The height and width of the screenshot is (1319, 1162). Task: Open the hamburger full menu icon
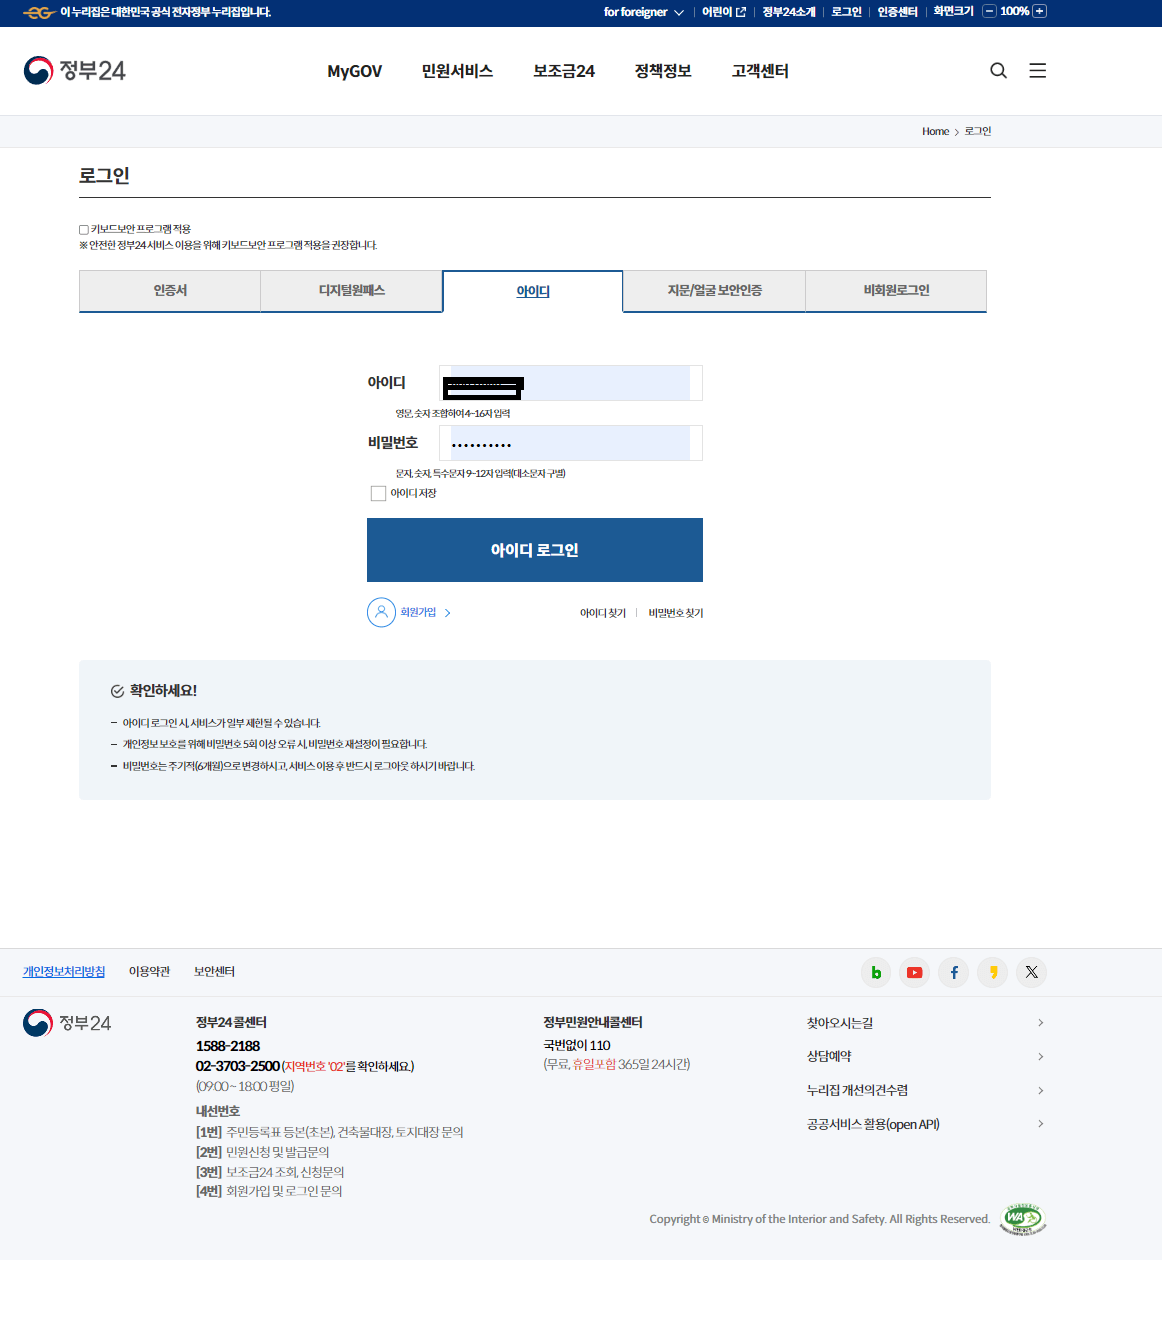tap(1038, 71)
